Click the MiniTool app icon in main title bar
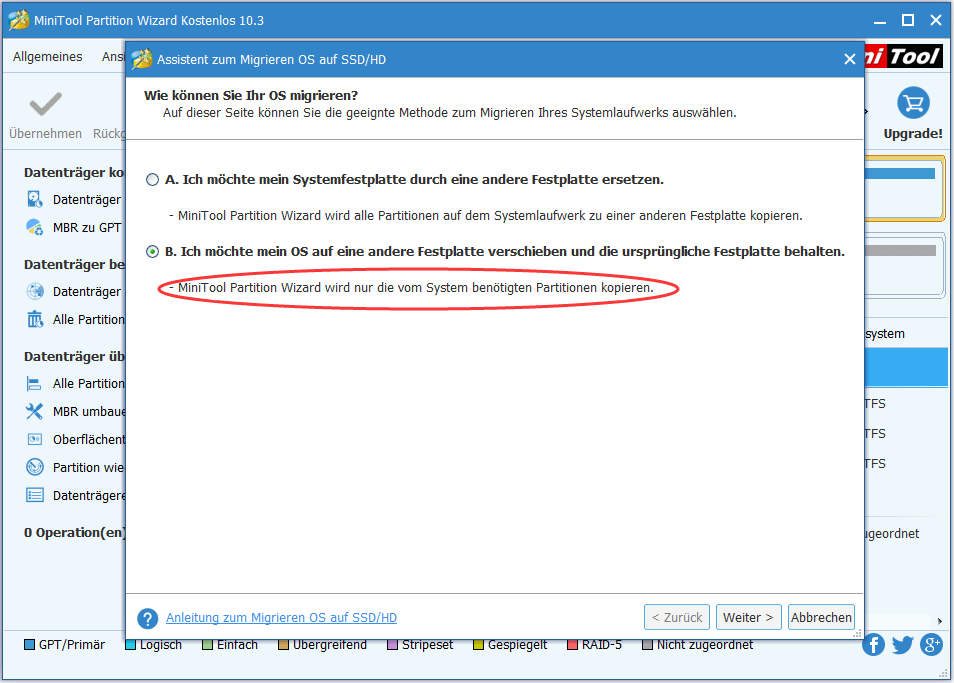 pos(18,20)
